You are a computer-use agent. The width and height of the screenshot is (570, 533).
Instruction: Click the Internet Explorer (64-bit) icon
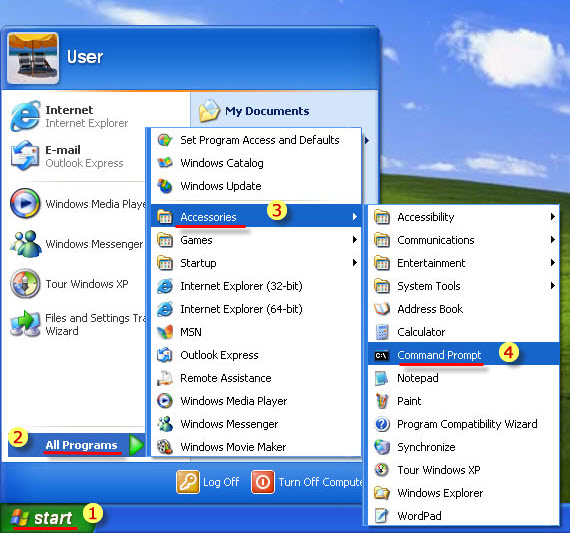click(x=165, y=309)
